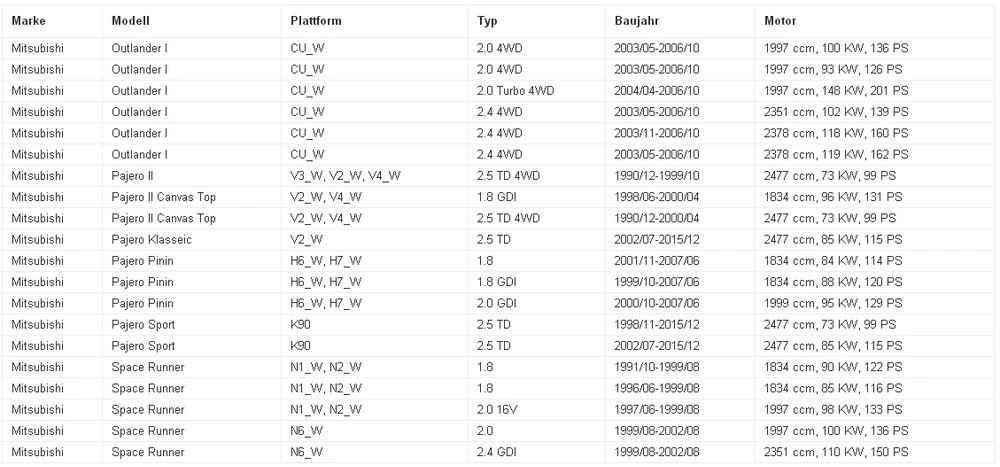1000x467 pixels.
Task: Select the 2000/10-2007/06 Baujahr cell
Action: 680,304
